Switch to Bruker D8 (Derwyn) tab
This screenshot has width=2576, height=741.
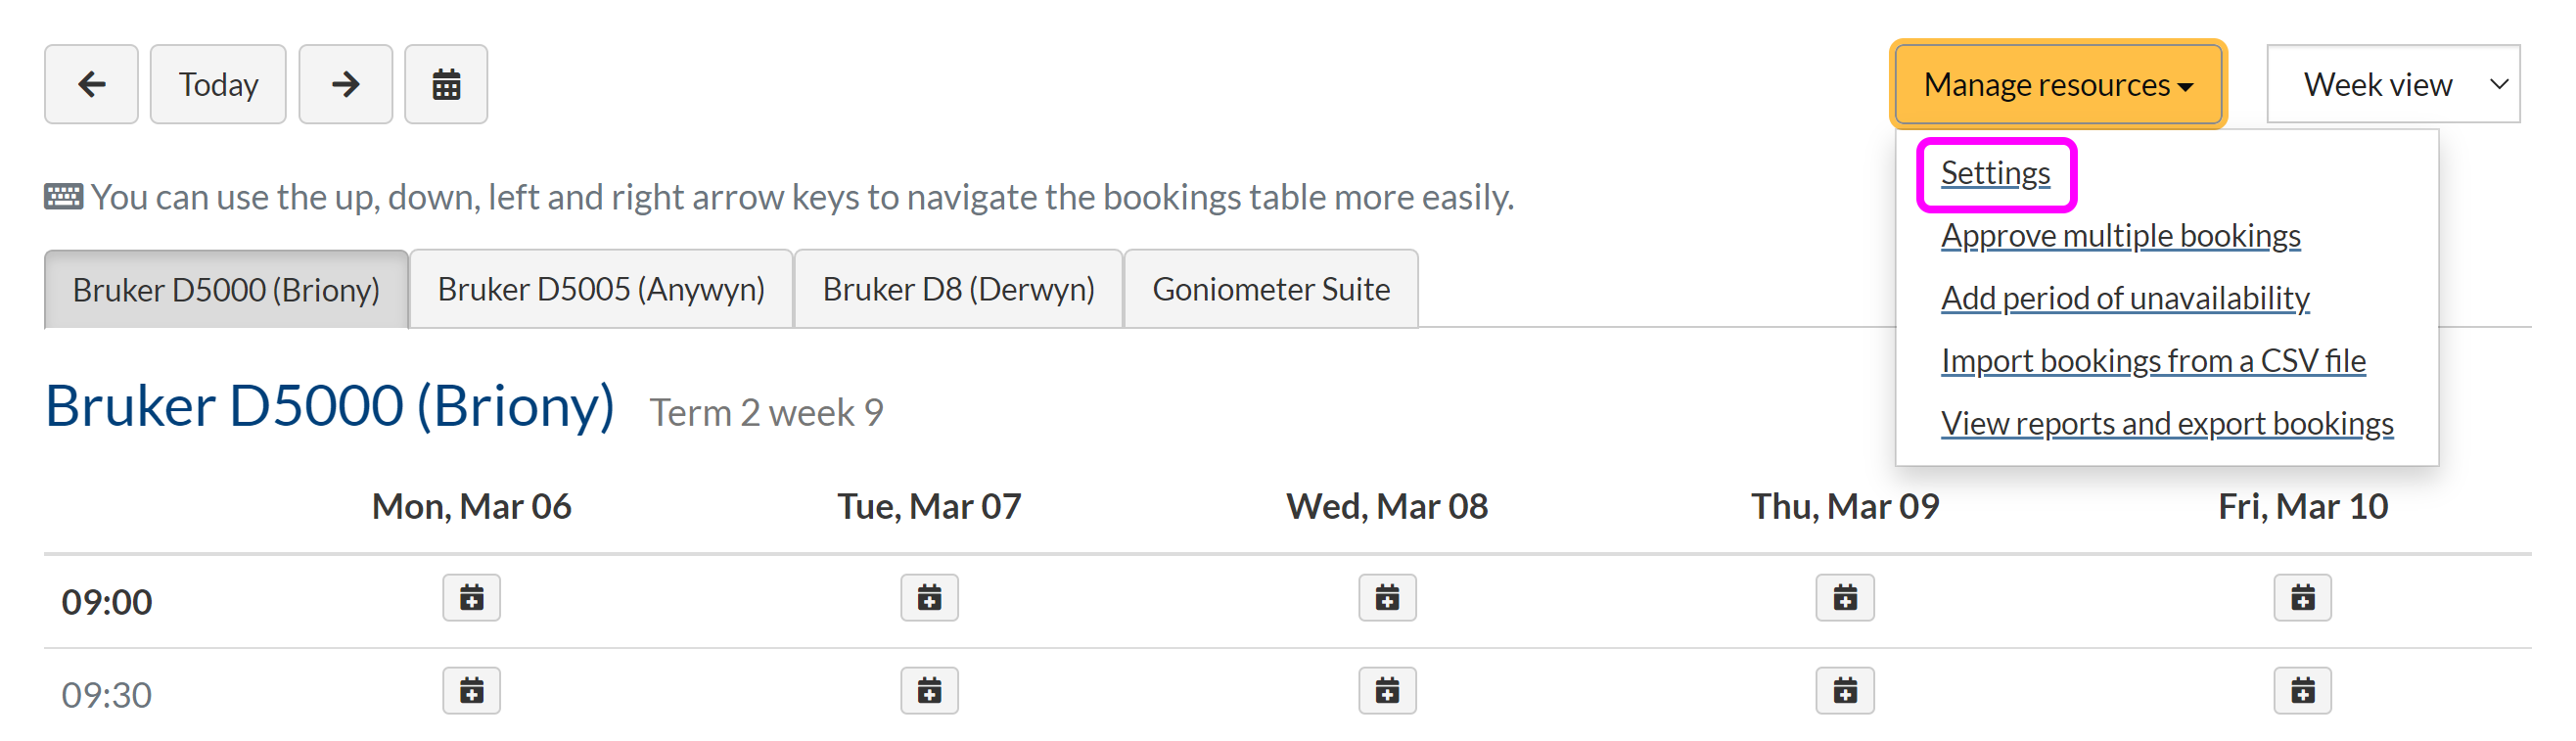point(958,290)
